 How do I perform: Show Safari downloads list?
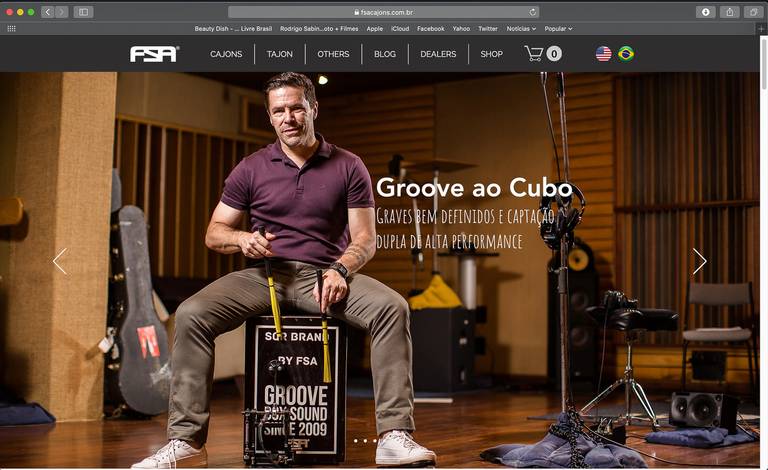click(x=705, y=12)
